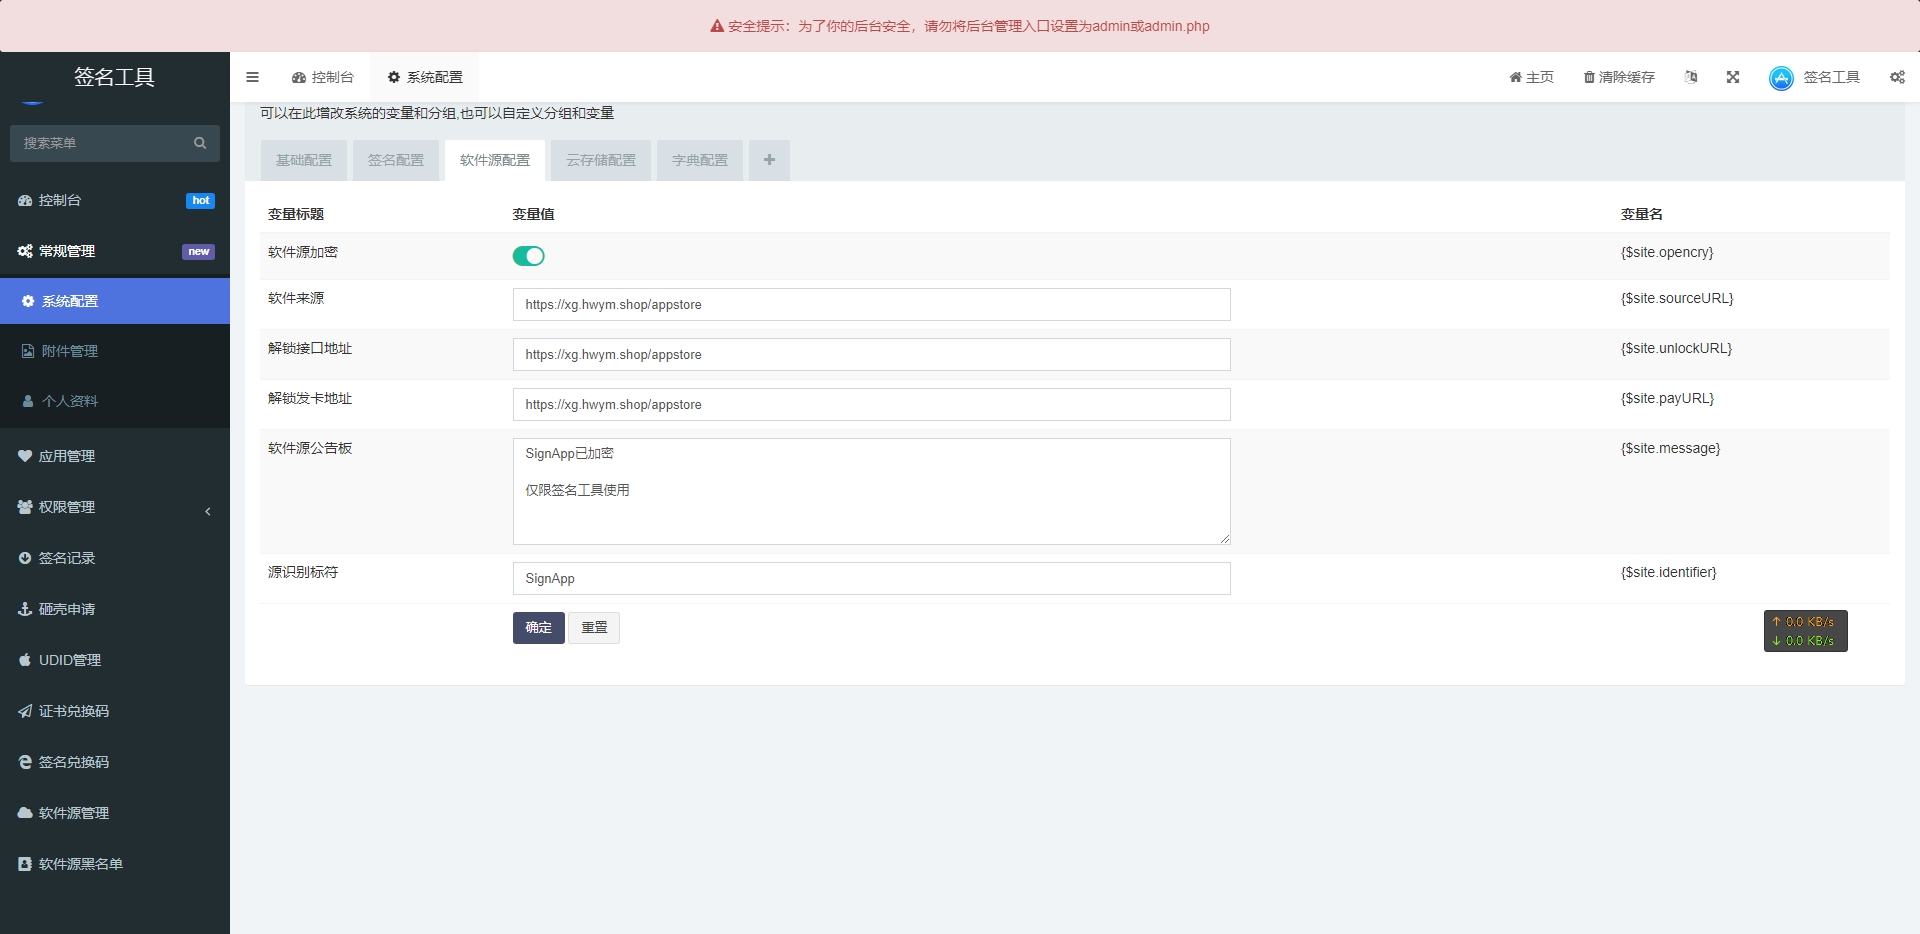
Task: Collapse the 常规管理 sidebar group
Action: (x=115, y=251)
